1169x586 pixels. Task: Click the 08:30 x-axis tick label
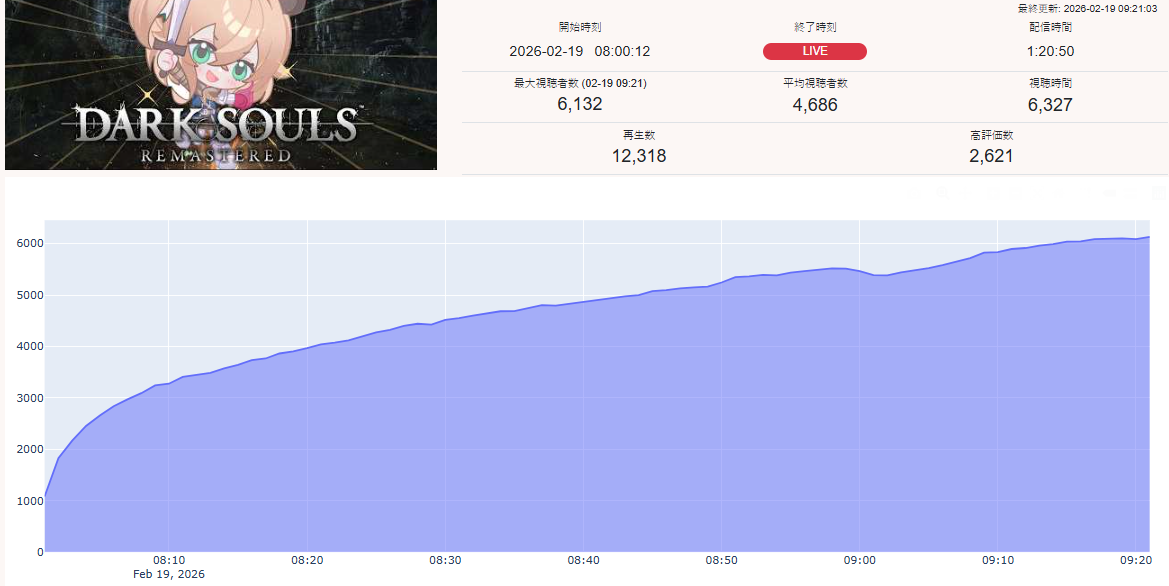point(445,560)
